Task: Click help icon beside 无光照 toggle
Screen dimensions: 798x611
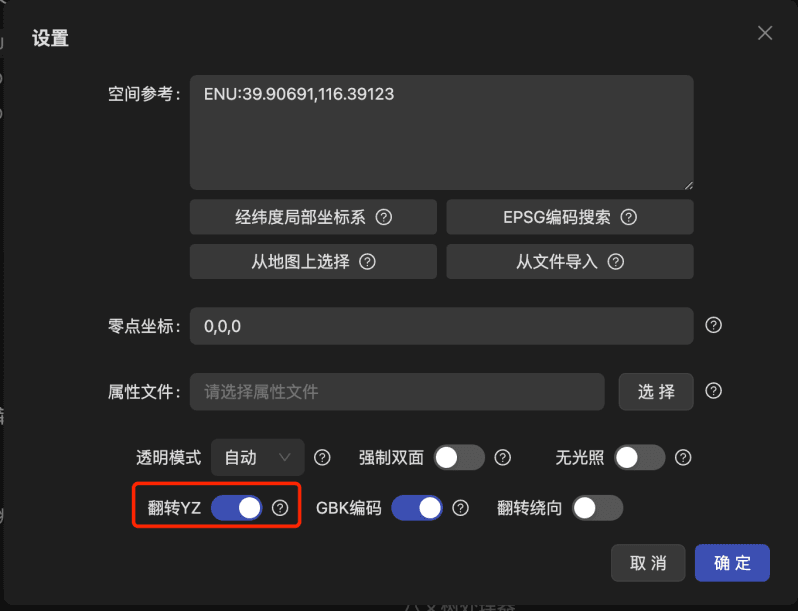Action: pyautogui.click(x=683, y=457)
